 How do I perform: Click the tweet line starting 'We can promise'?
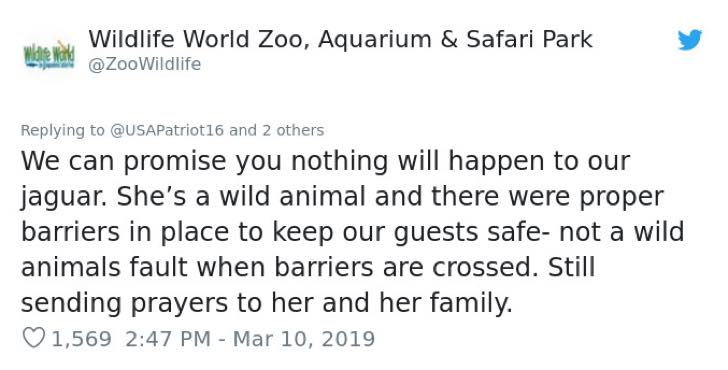tap(325, 161)
